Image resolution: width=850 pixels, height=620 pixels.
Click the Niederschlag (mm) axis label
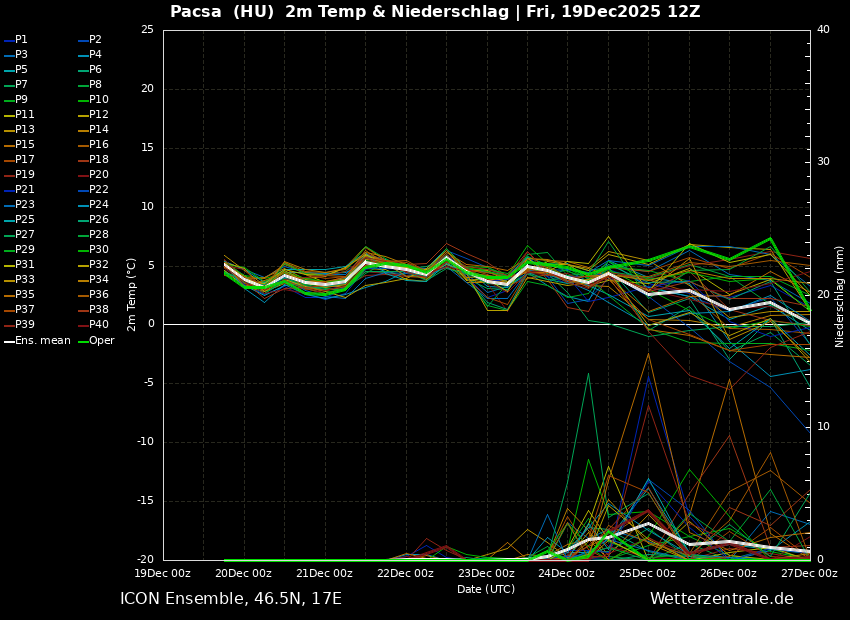pos(840,296)
